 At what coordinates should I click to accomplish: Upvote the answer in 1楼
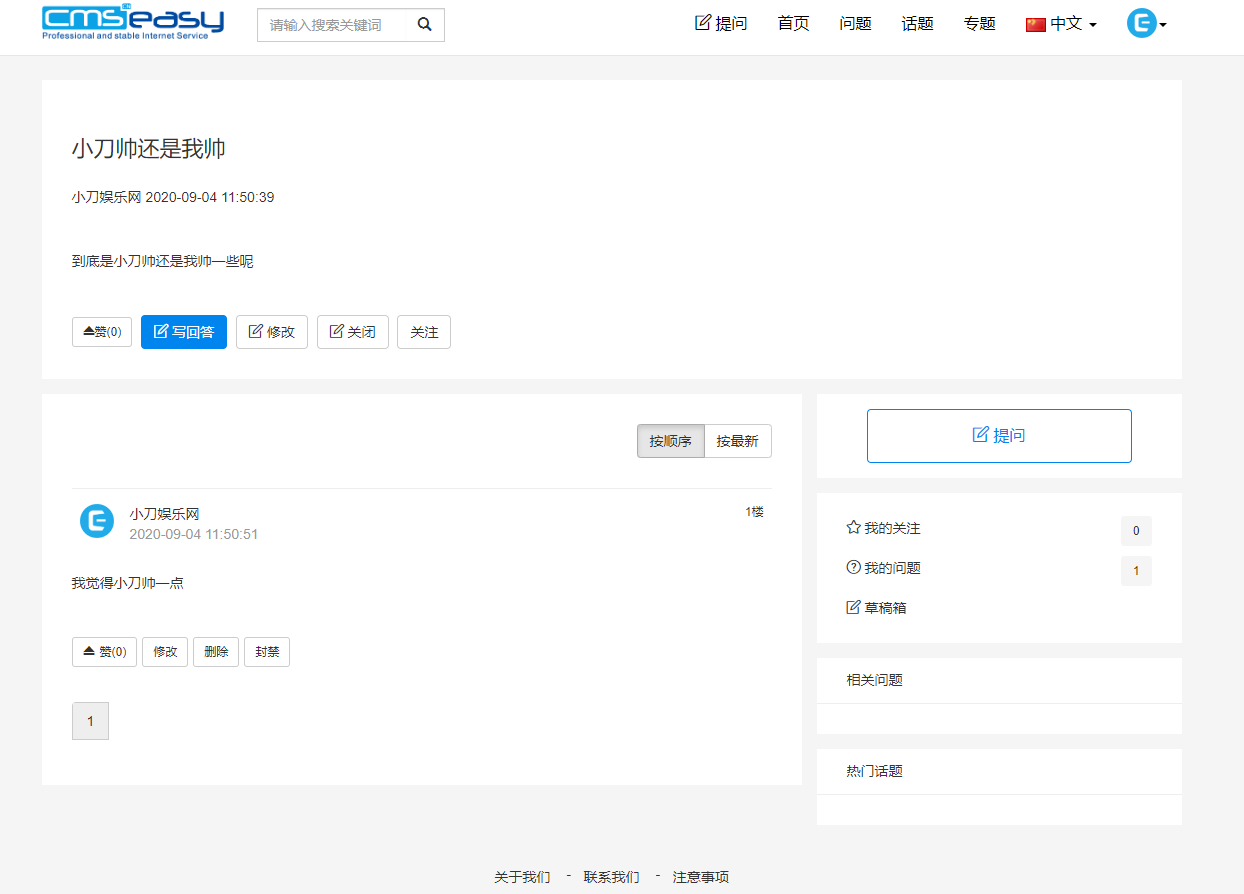[104, 652]
